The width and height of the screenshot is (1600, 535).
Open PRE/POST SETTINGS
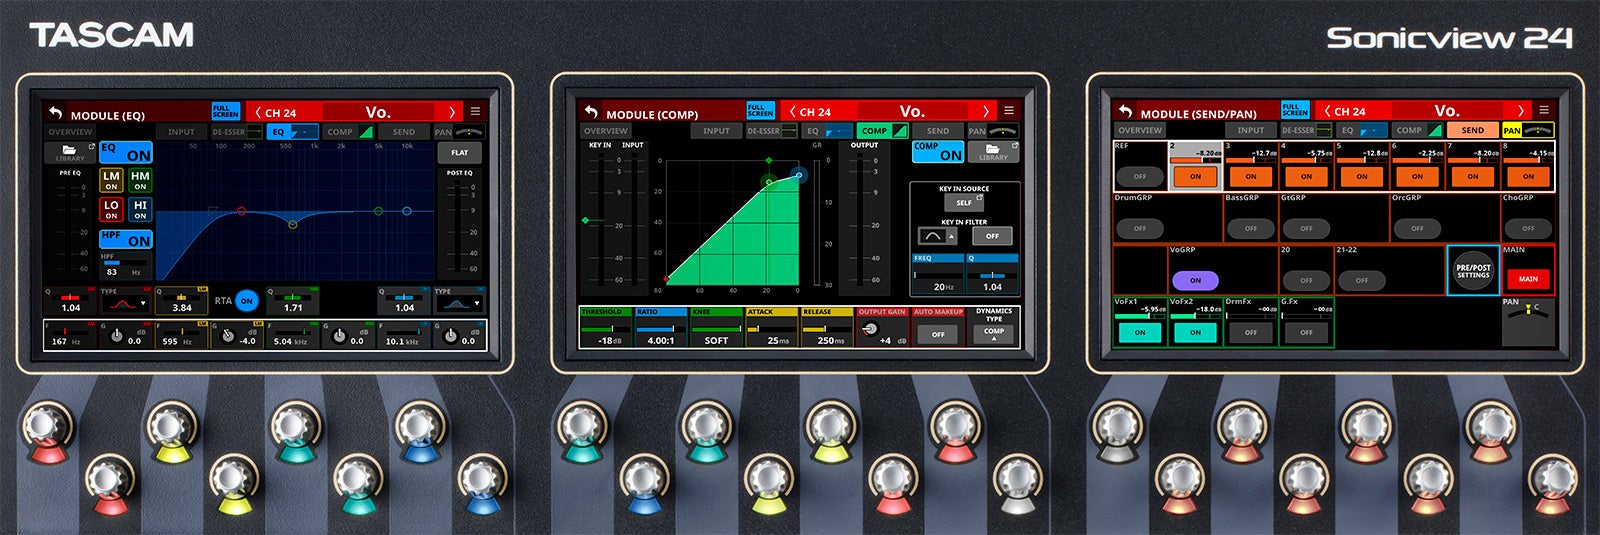[1473, 270]
